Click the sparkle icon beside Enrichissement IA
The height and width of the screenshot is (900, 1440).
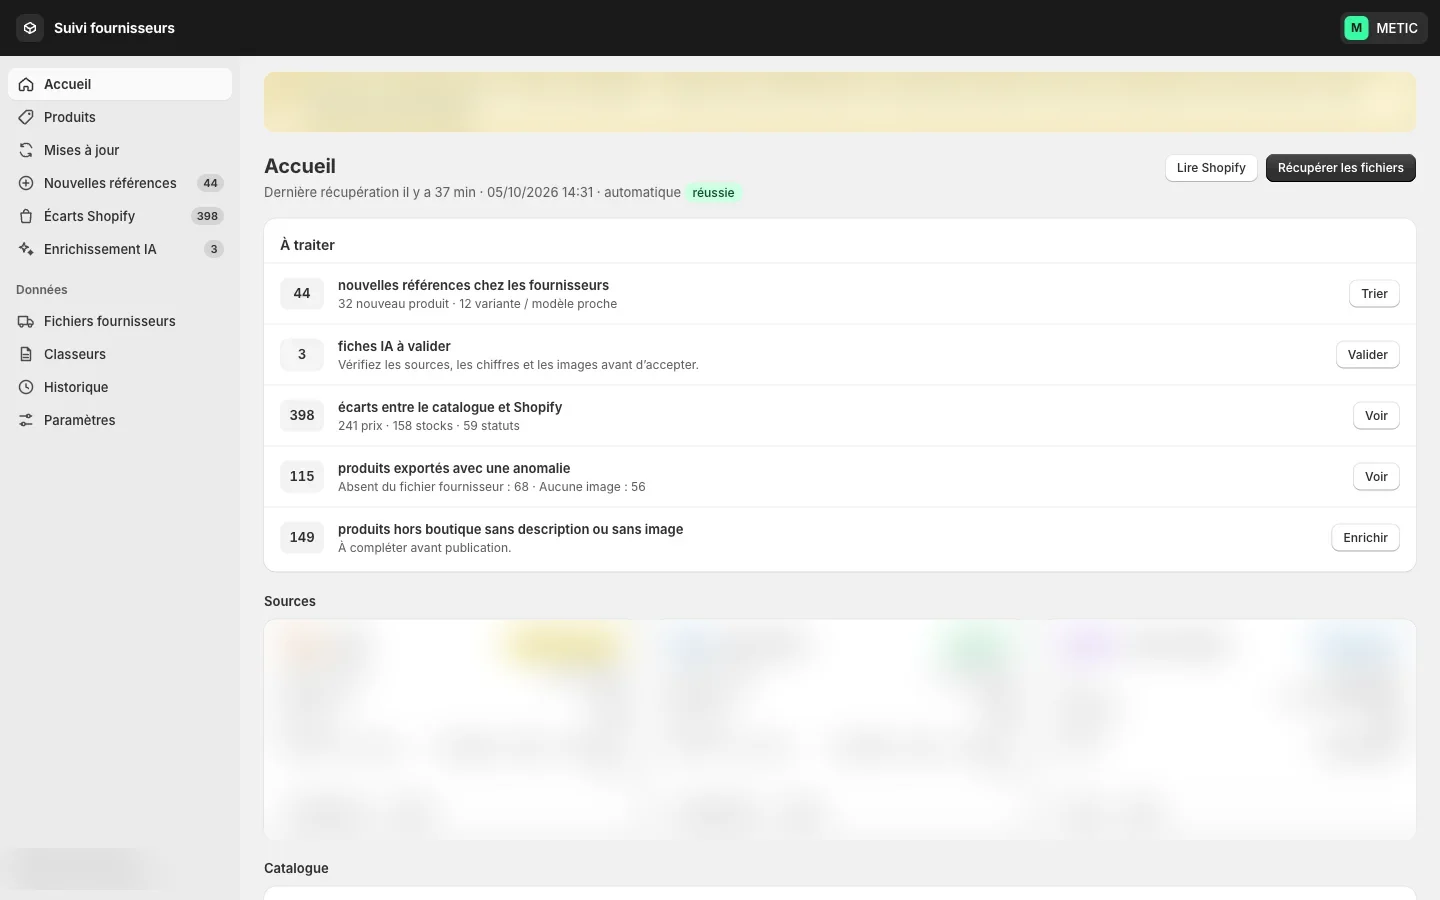26,249
